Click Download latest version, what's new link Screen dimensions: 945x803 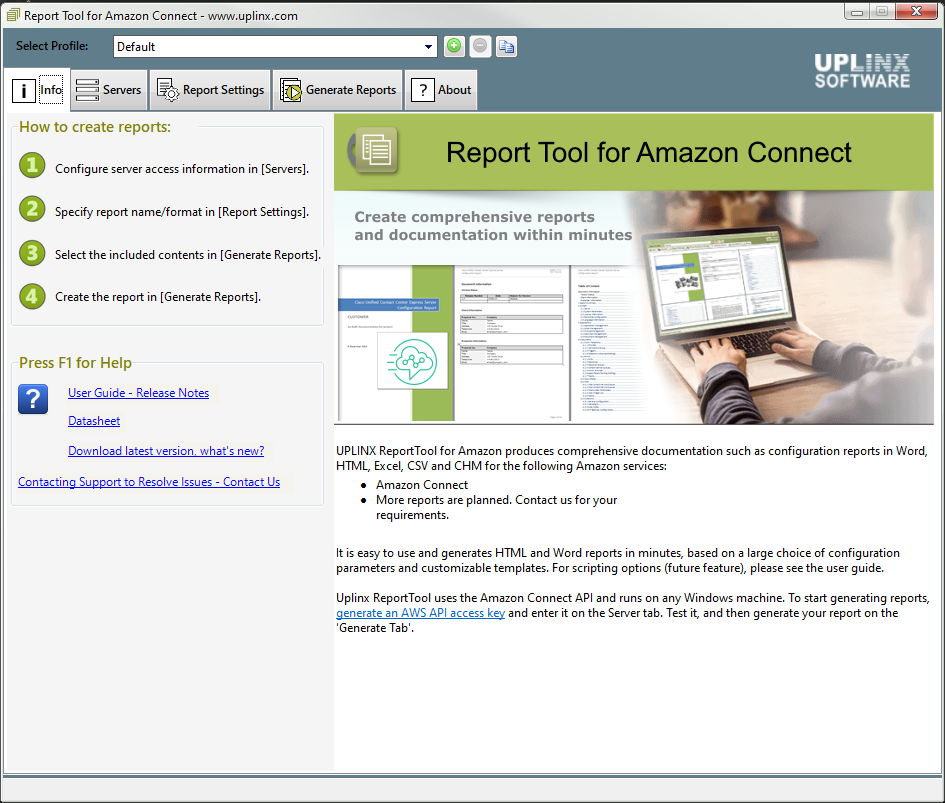pyautogui.click(x=166, y=451)
